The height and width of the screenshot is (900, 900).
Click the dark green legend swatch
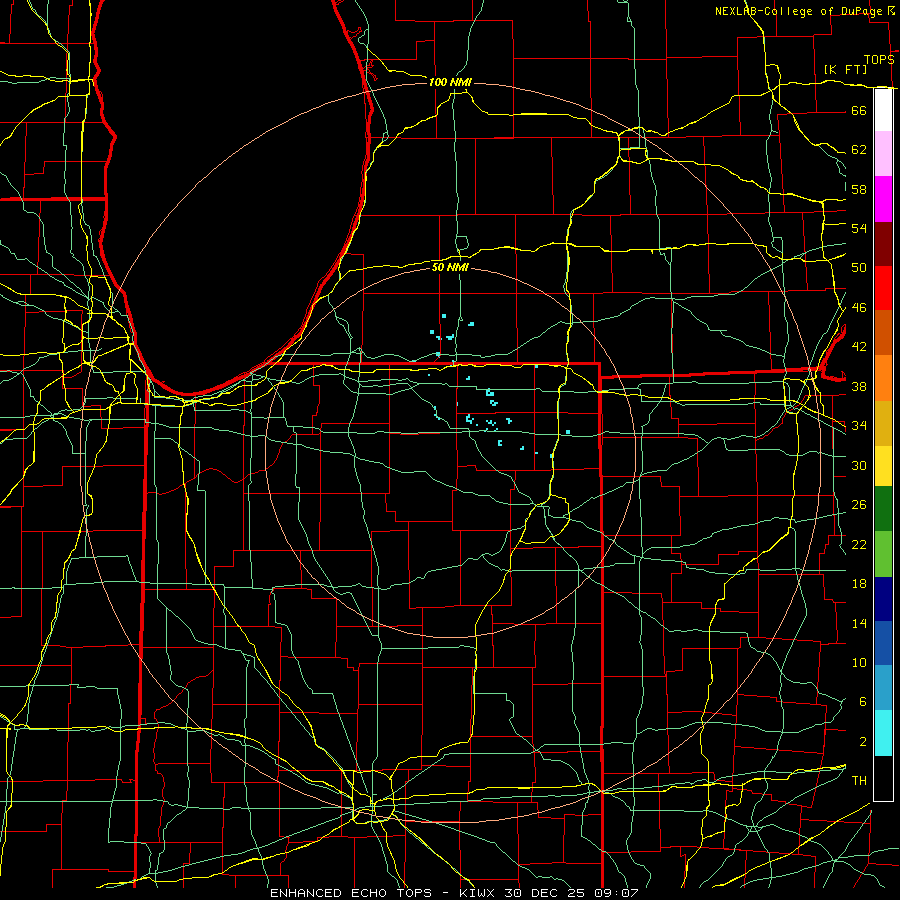pos(883,509)
